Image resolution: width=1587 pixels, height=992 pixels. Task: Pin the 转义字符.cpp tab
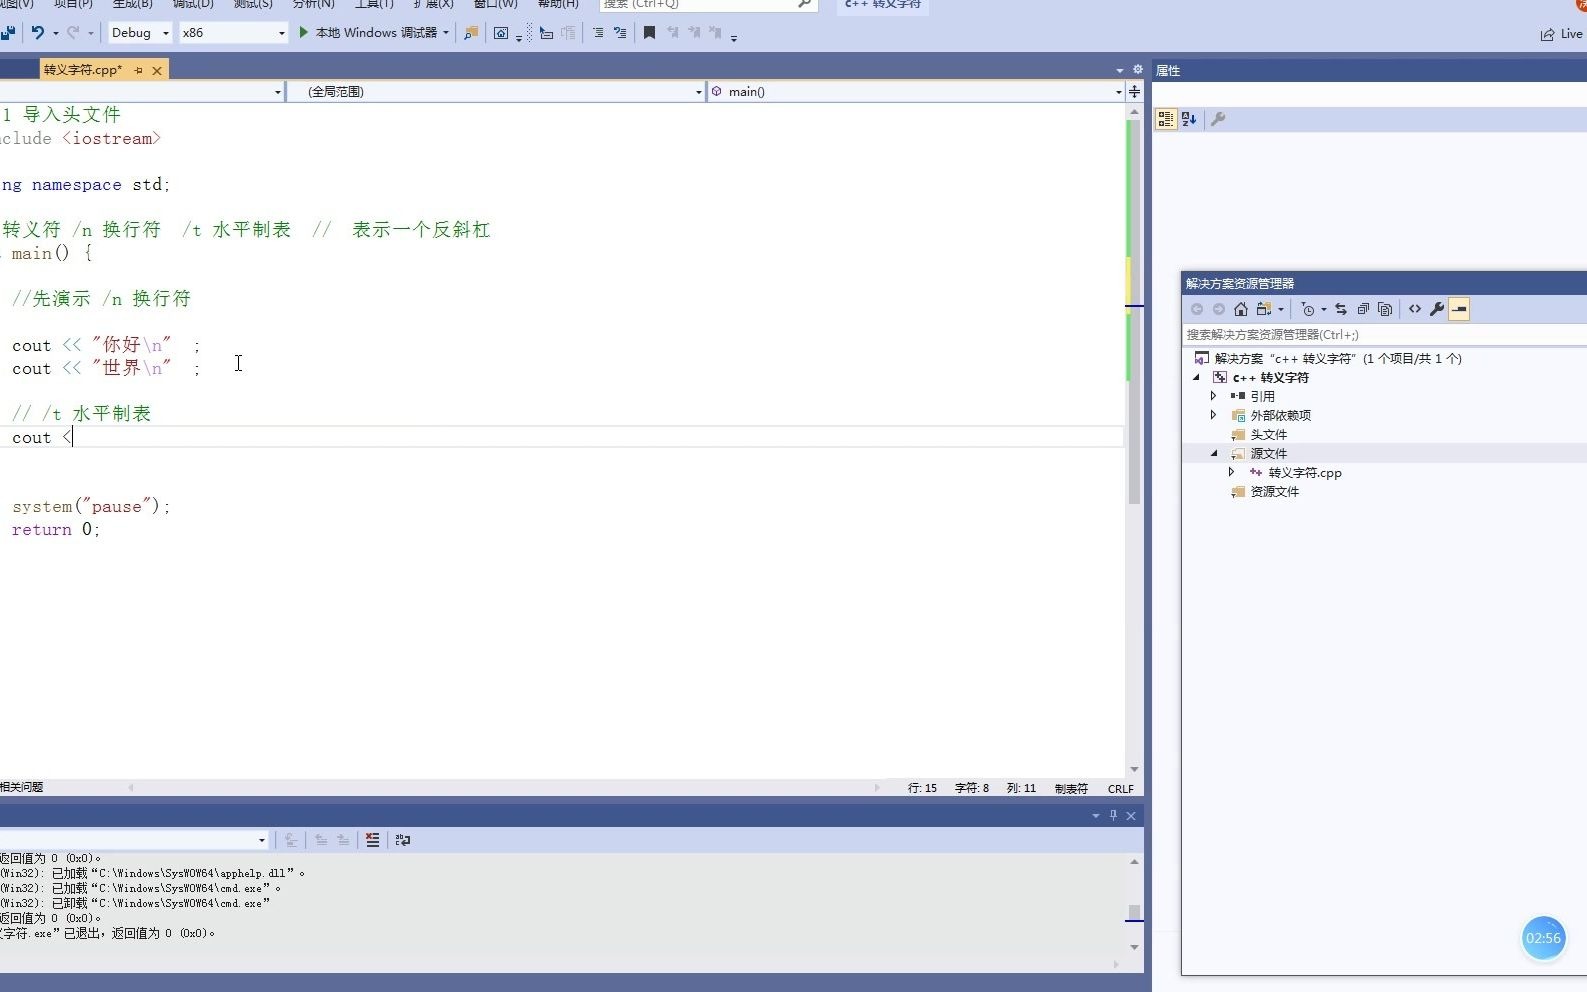pyautogui.click(x=138, y=70)
